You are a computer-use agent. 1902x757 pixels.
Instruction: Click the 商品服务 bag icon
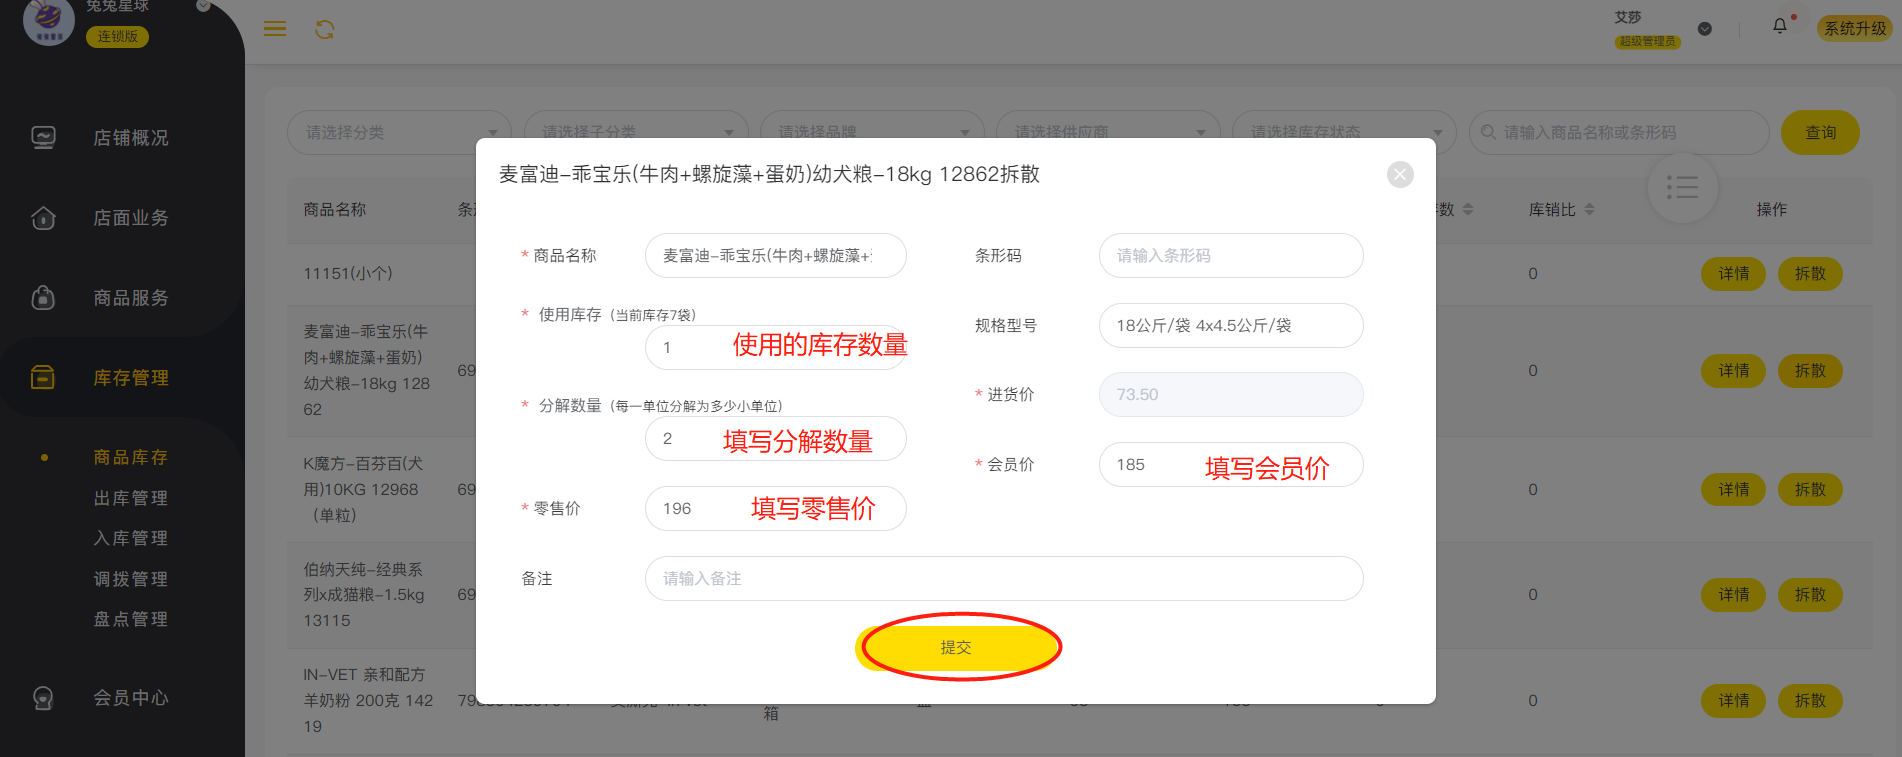[x=43, y=298]
